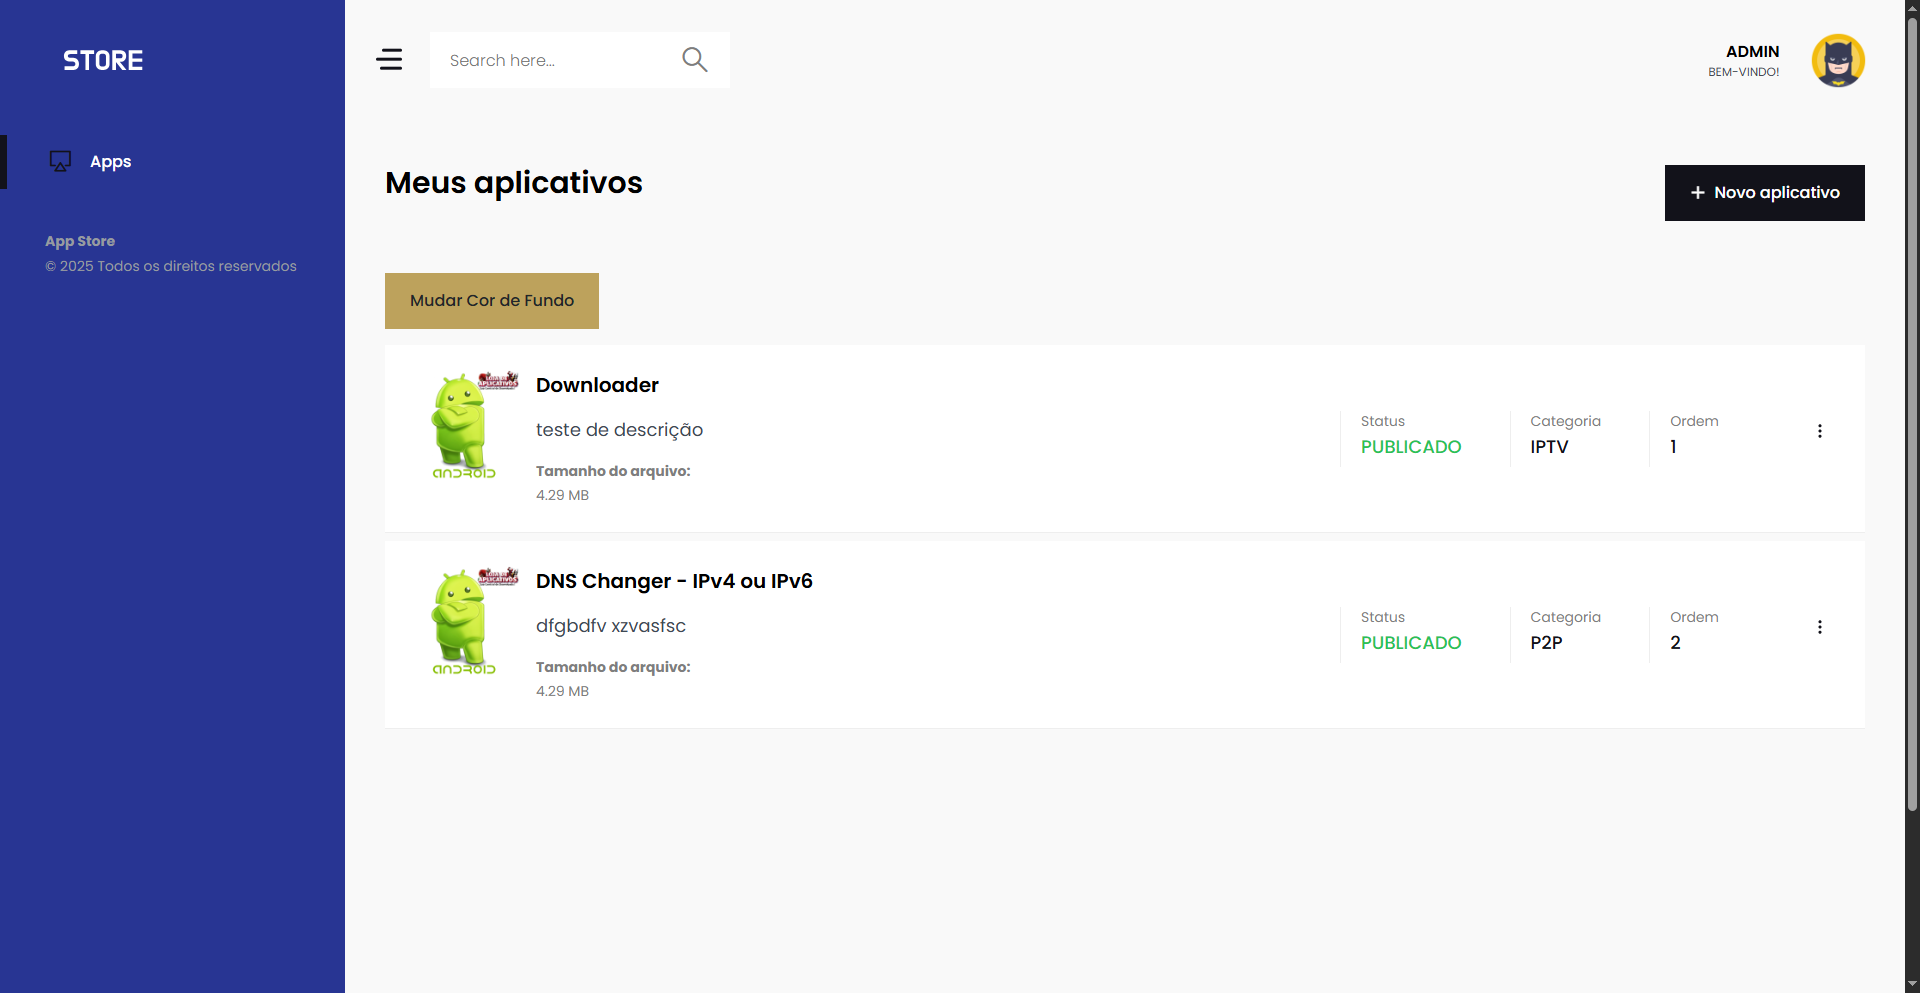The width and height of the screenshot is (1920, 993).
Task: Click the page vertical scrollbar
Action: pos(1912,400)
